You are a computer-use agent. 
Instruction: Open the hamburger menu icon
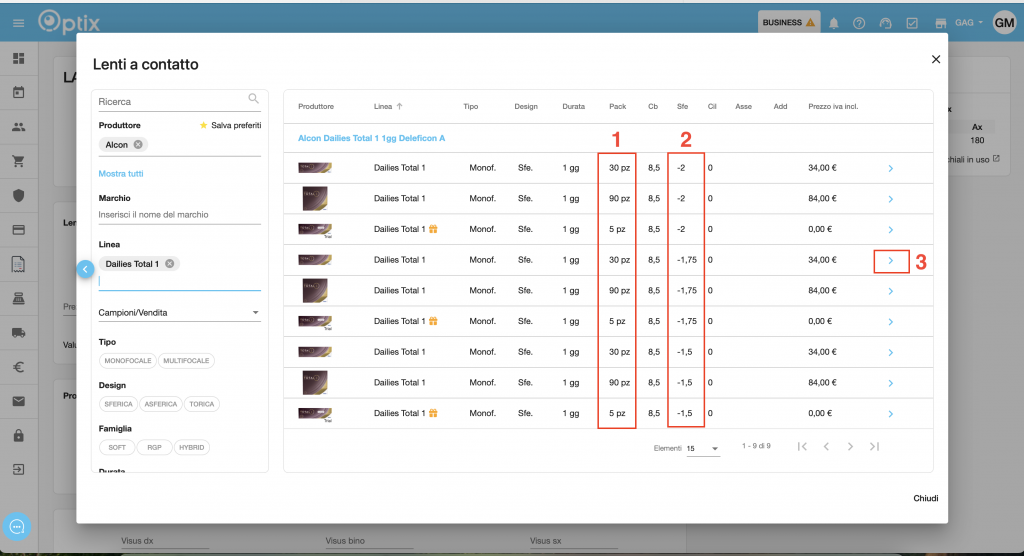(18, 23)
